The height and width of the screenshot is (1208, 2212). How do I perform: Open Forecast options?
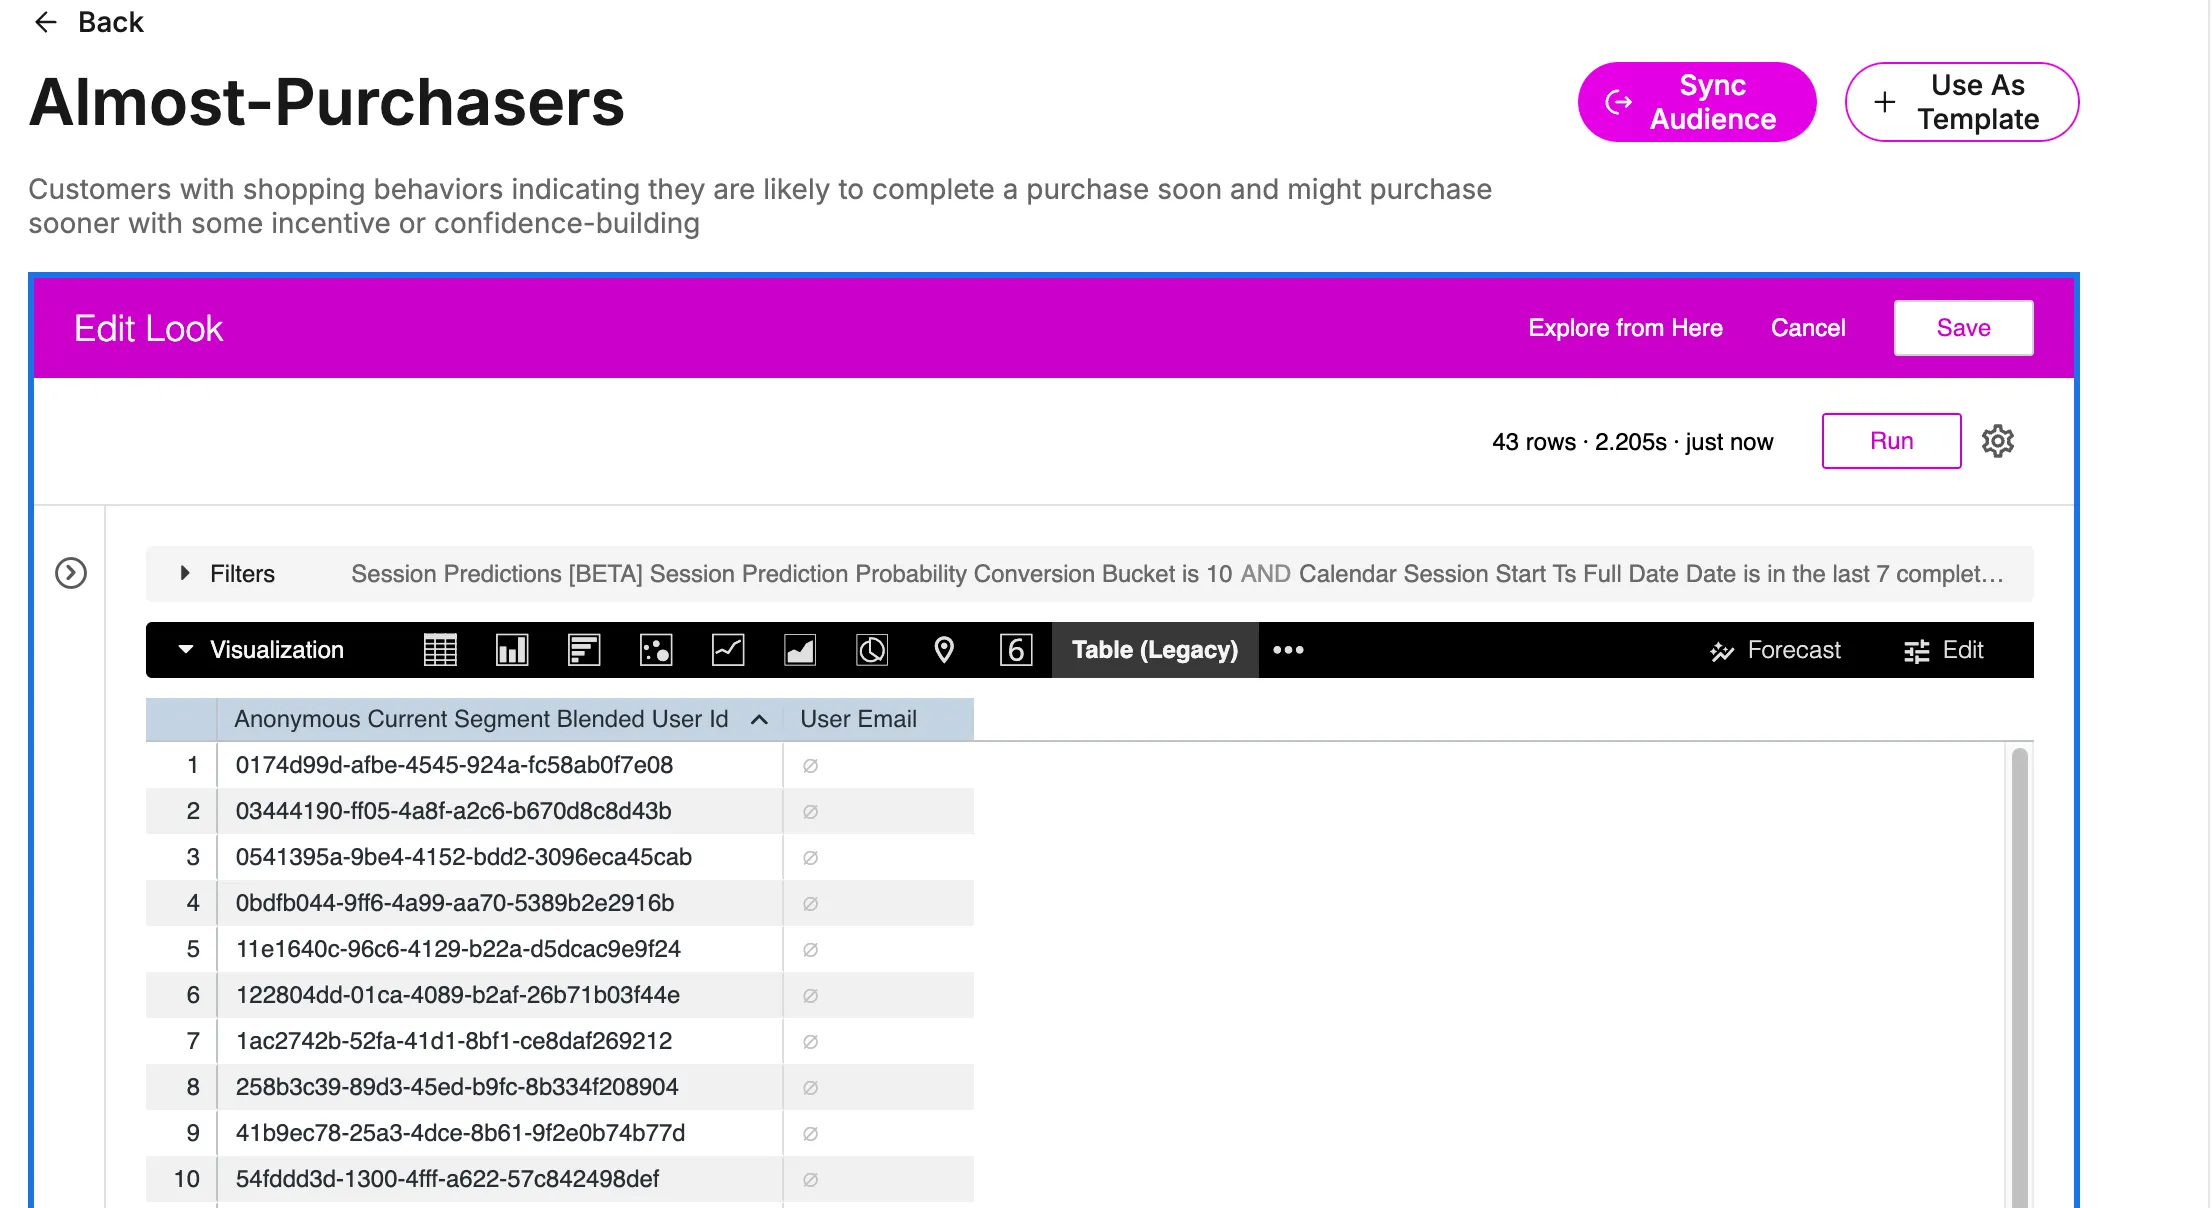1775,650
